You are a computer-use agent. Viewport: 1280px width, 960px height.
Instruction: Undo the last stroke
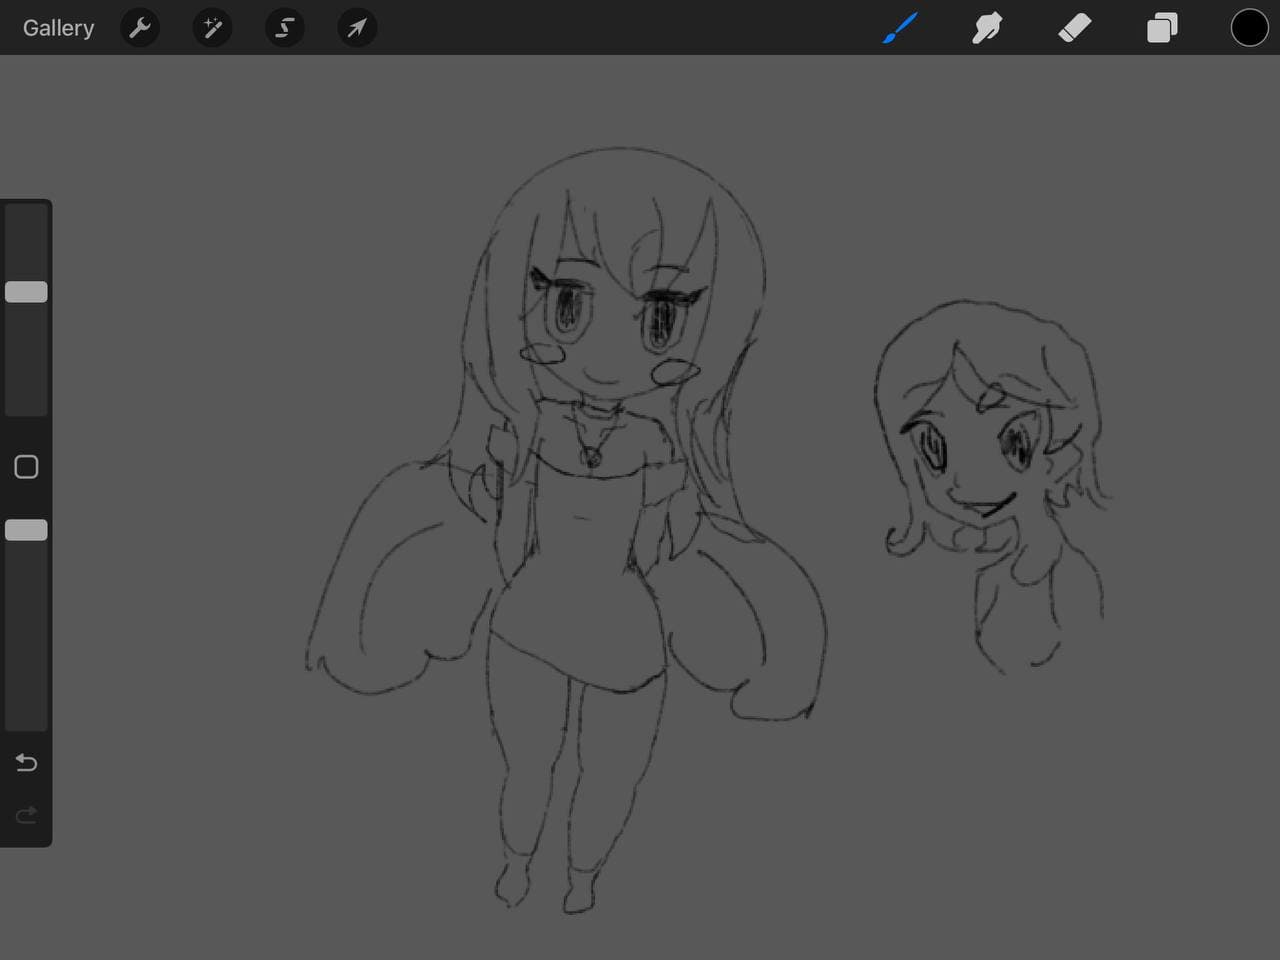[x=26, y=763]
